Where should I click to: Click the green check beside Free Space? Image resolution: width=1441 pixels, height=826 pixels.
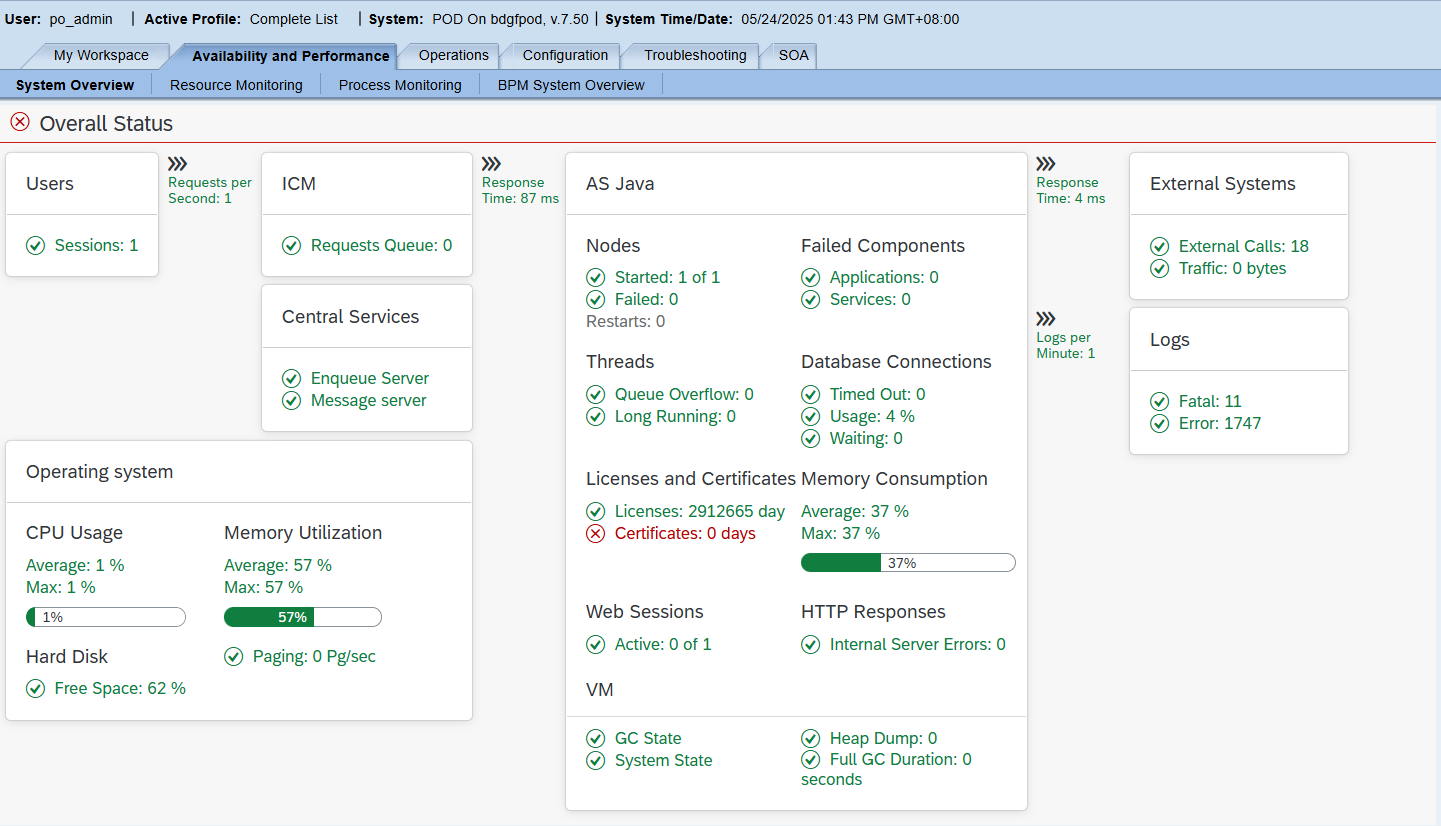tap(34, 688)
